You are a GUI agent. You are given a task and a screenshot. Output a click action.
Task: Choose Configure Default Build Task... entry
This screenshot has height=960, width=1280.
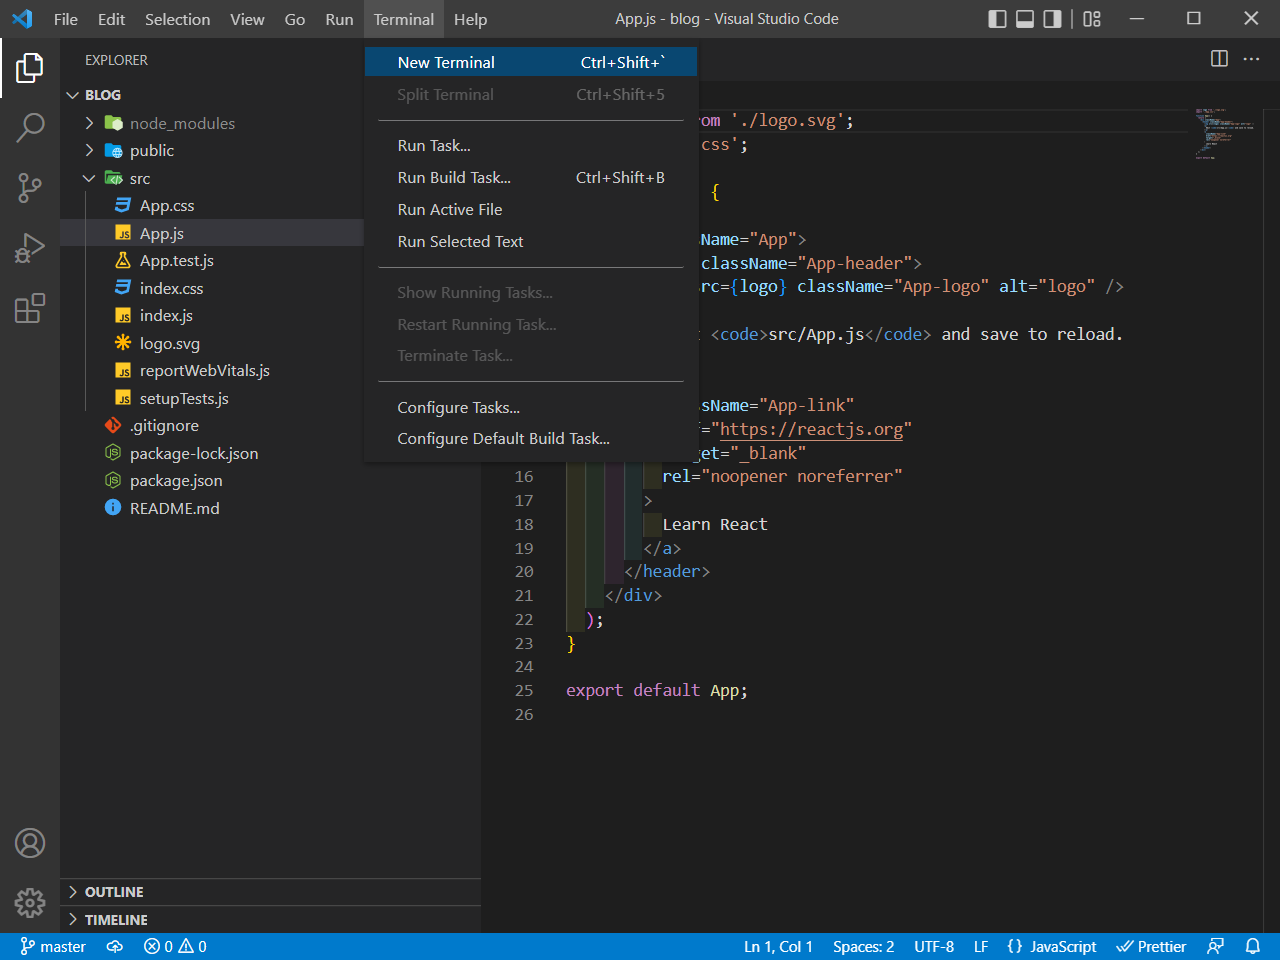pos(531,438)
